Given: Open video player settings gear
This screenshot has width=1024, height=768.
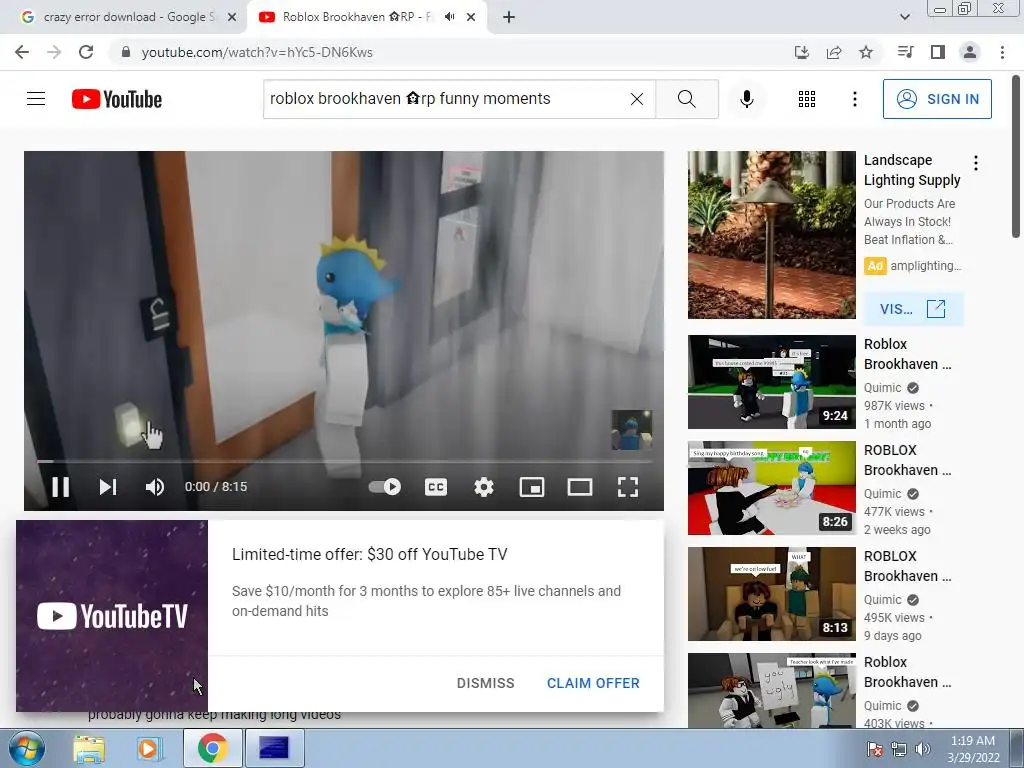Looking at the screenshot, I should [x=484, y=487].
